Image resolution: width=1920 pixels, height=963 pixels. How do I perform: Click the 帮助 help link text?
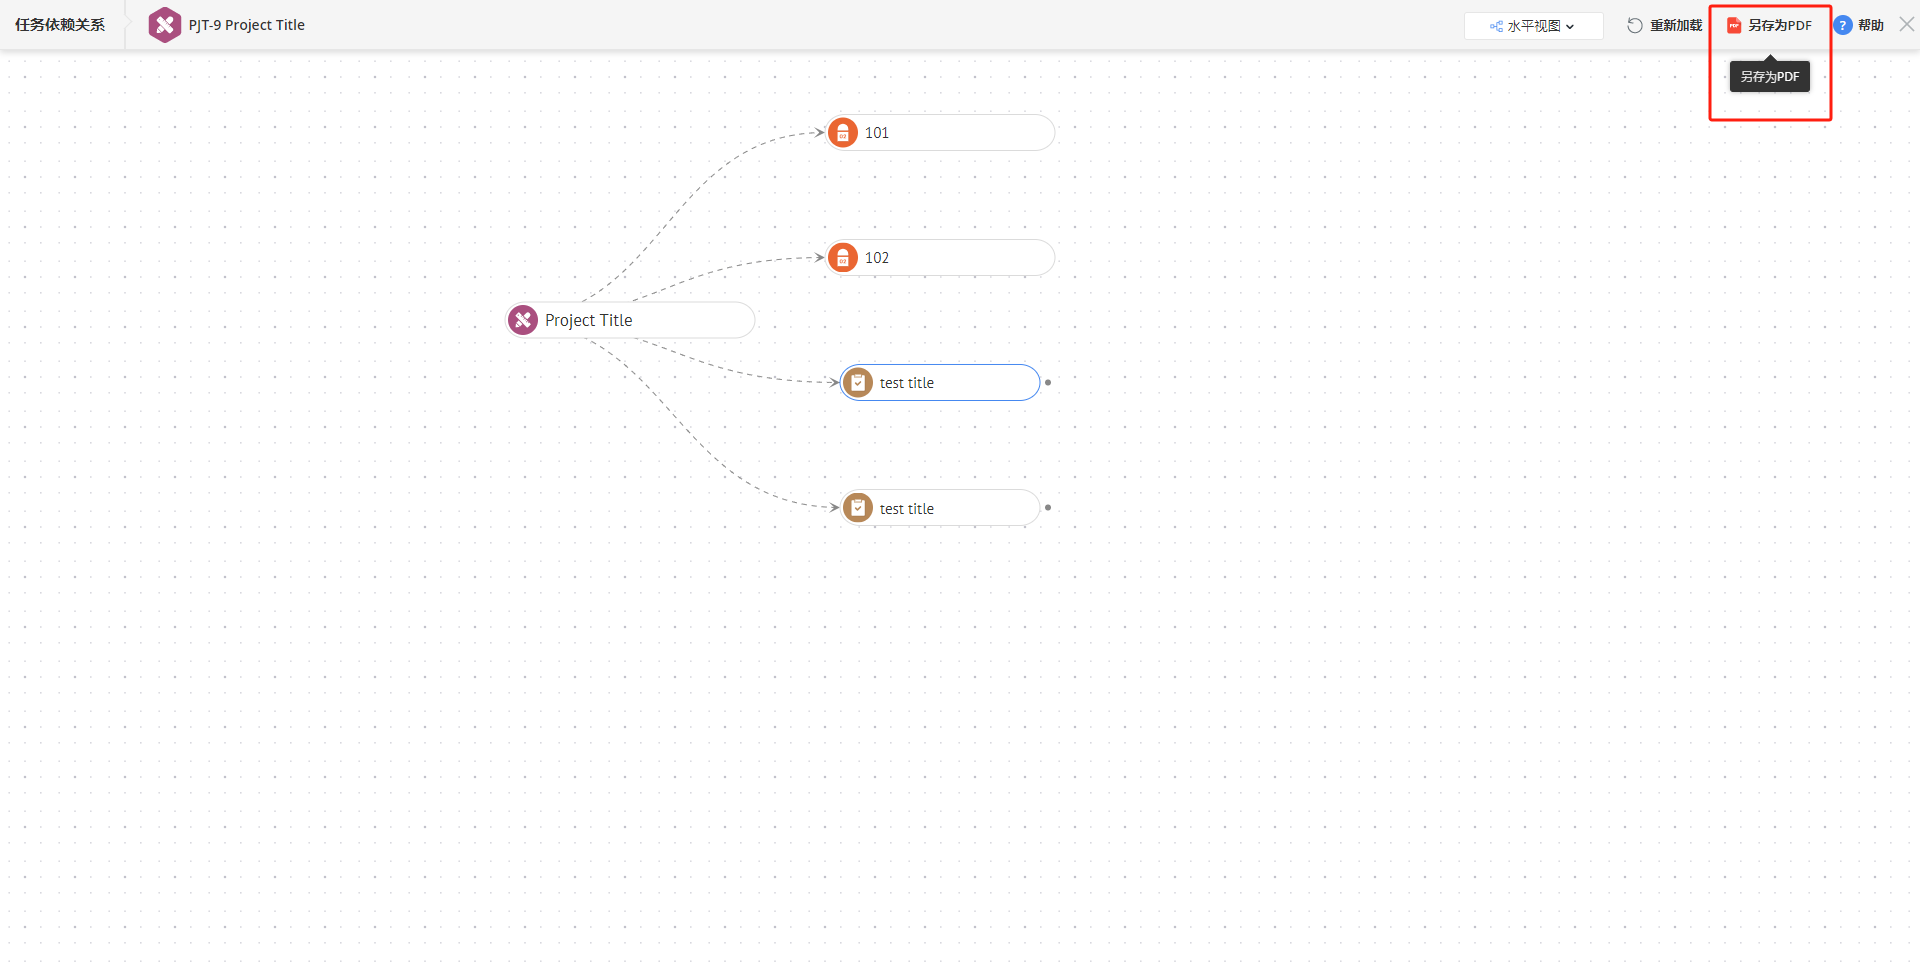point(1870,25)
